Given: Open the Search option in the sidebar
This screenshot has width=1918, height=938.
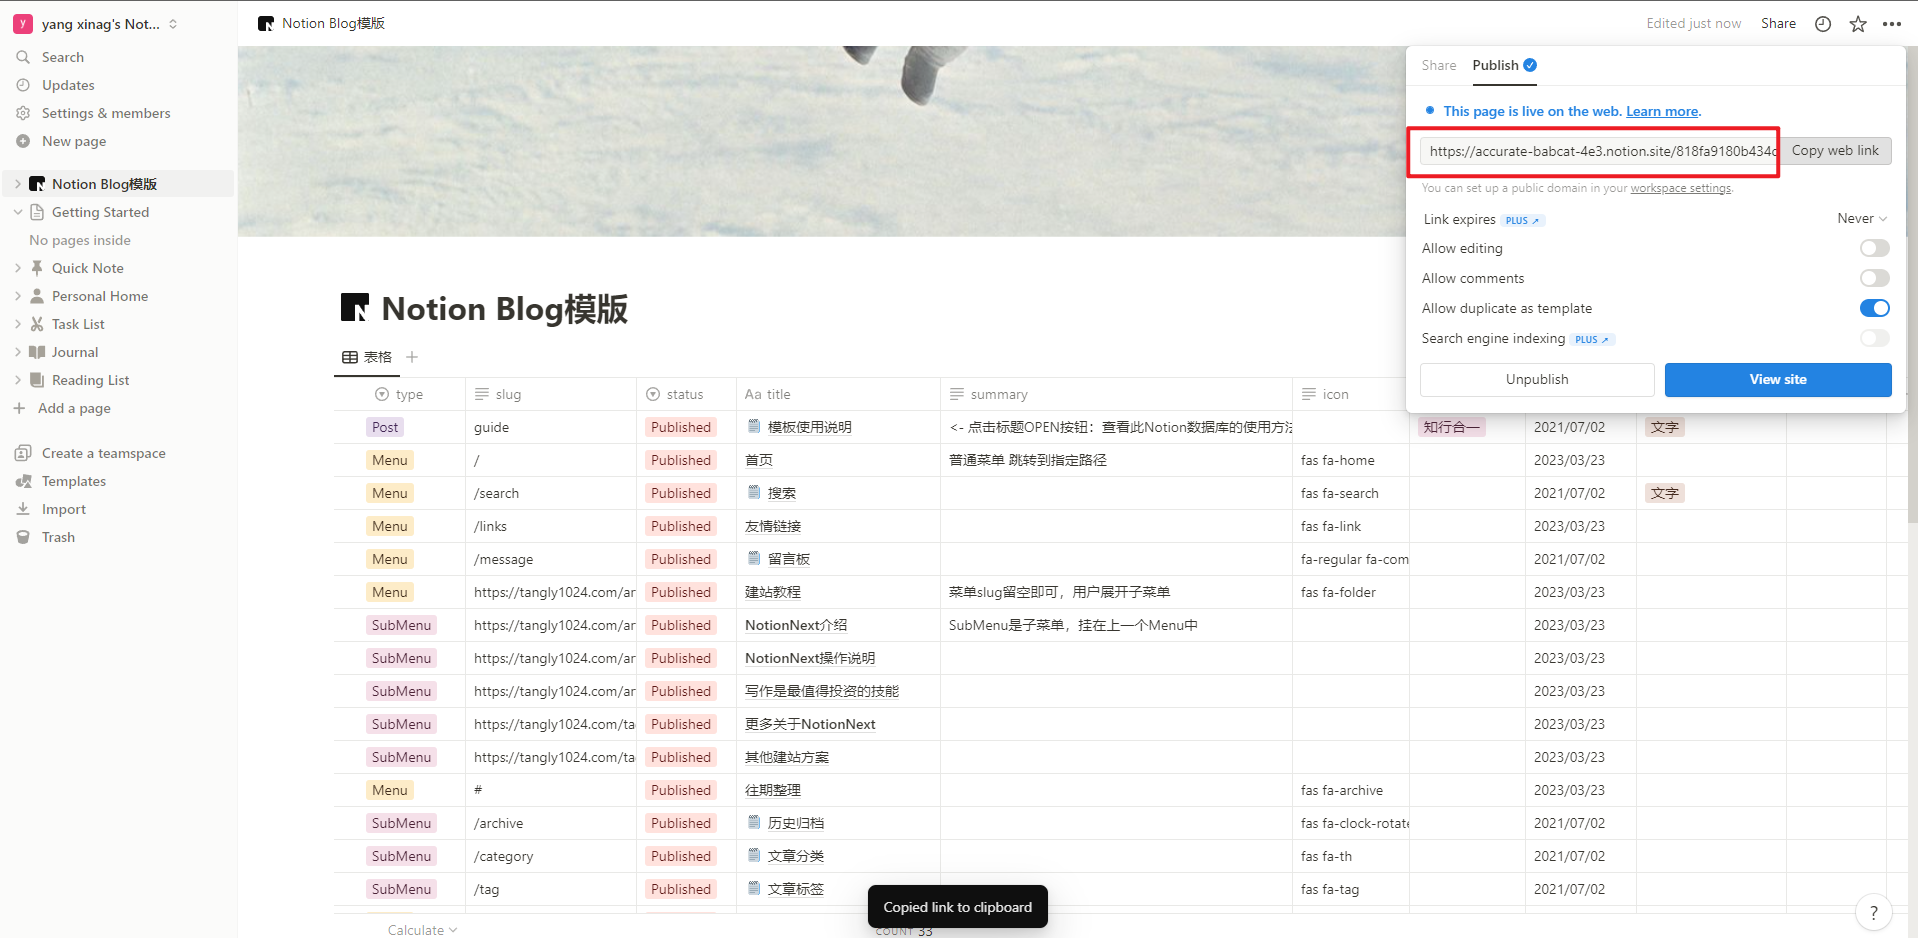Looking at the screenshot, I should click(x=62, y=57).
